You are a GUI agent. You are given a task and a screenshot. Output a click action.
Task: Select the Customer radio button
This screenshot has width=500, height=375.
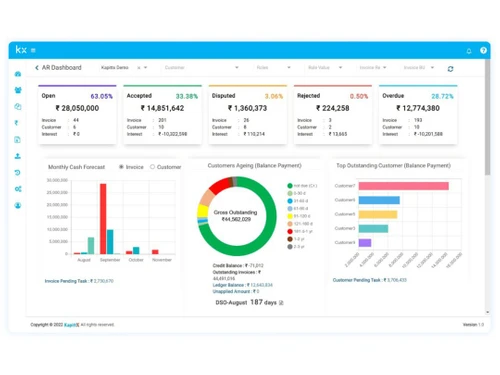(x=152, y=167)
